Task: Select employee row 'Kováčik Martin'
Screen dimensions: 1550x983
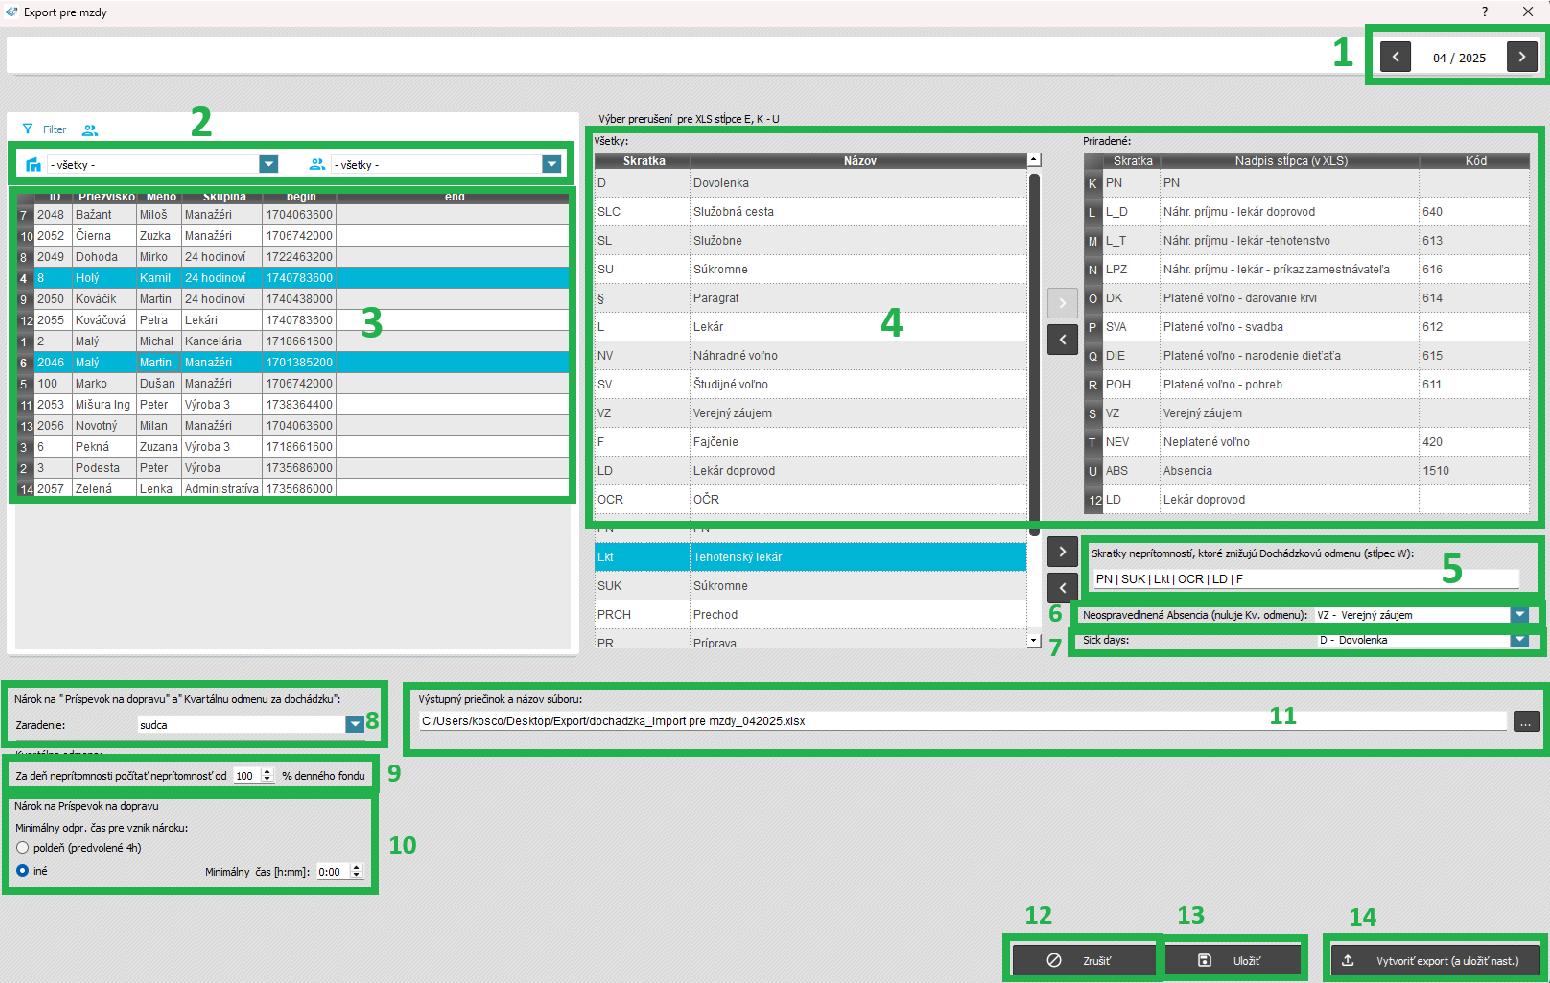Action: (155, 299)
